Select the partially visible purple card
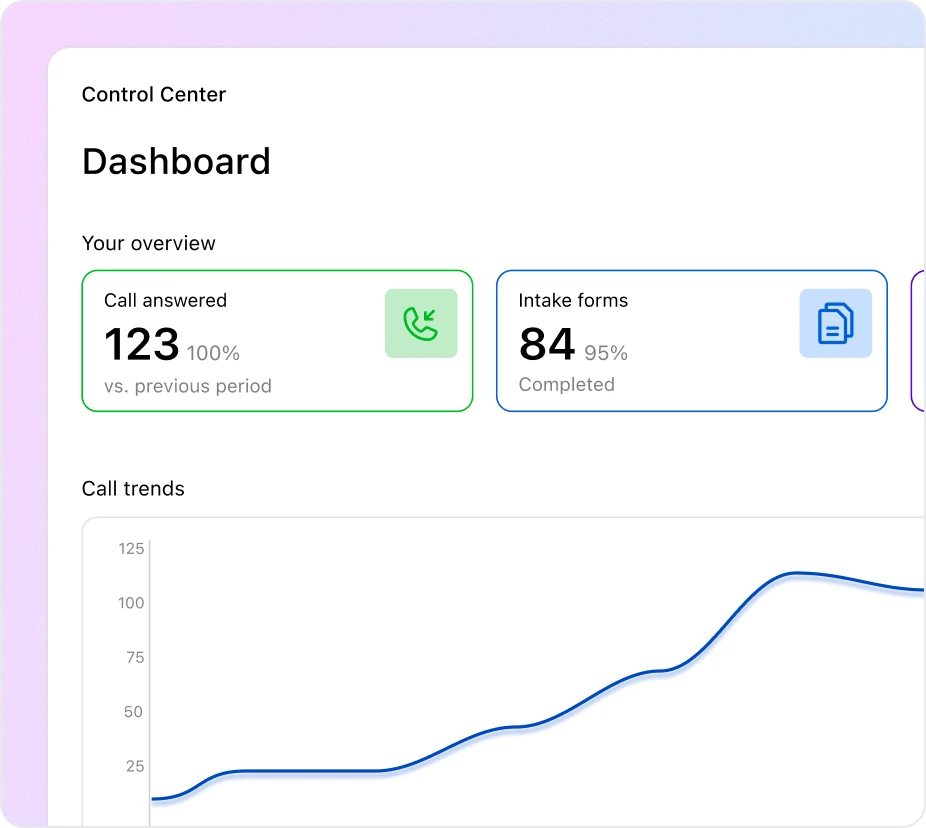This screenshot has height=828, width=926. [x=918, y=341]
